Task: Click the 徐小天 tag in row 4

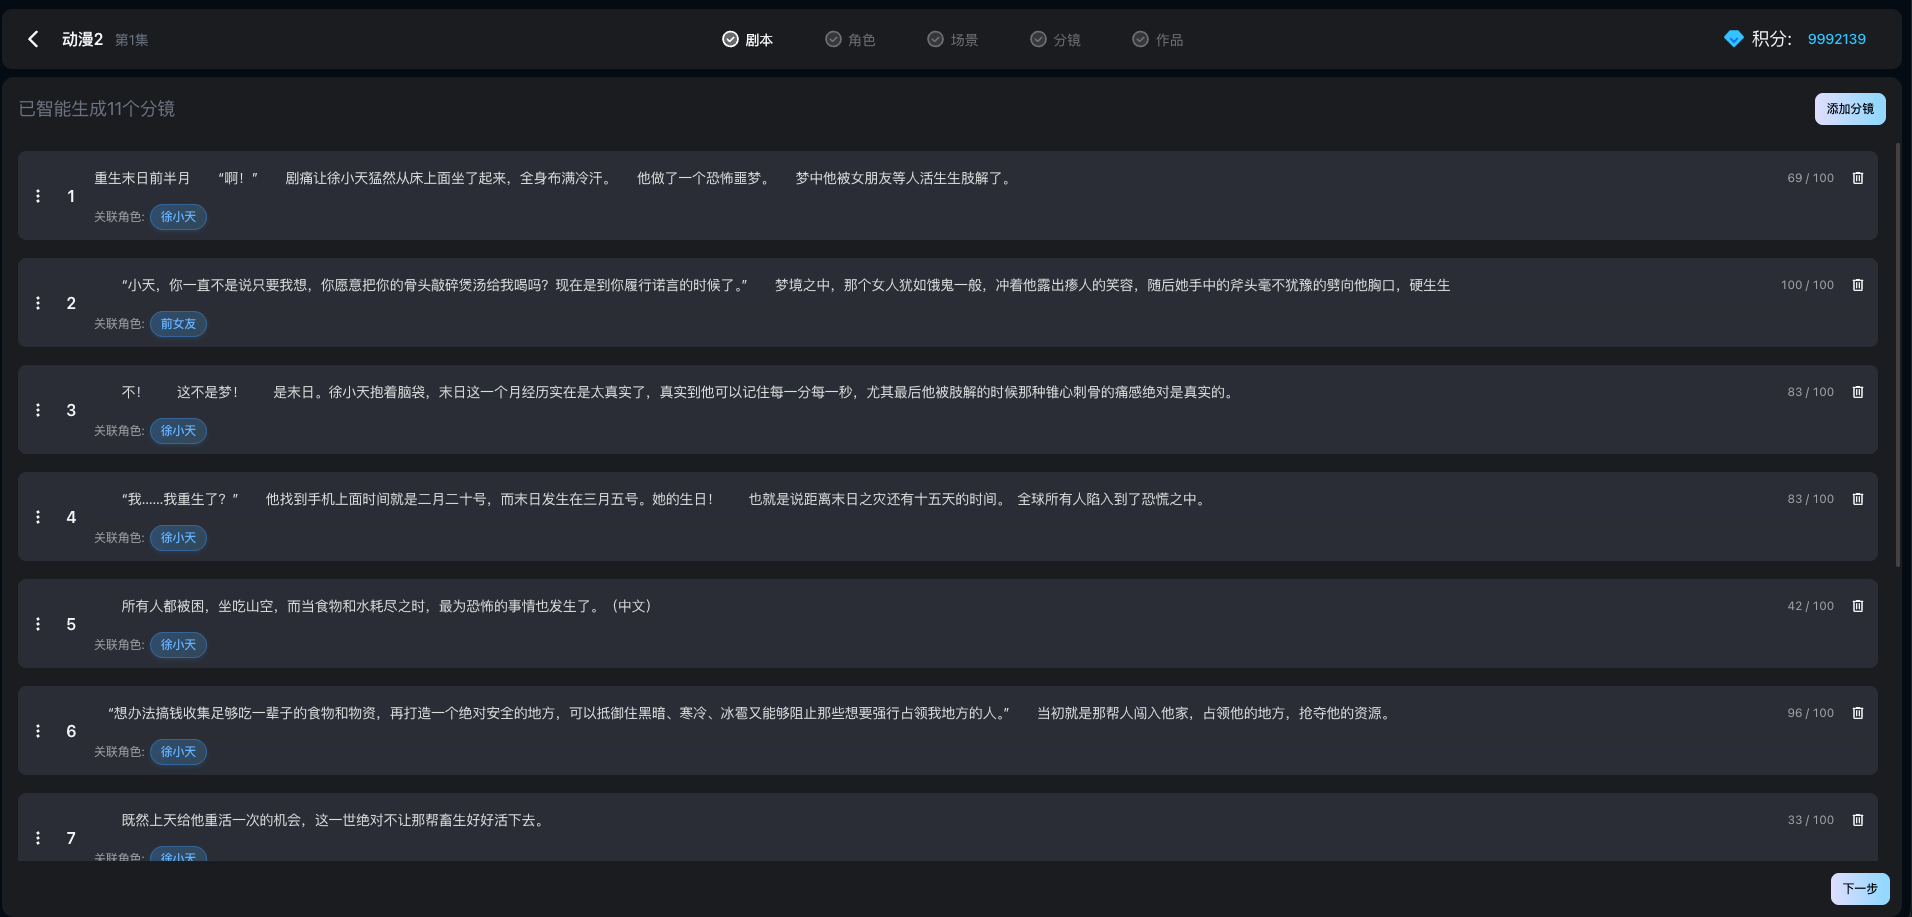Action: pos(178,538)
